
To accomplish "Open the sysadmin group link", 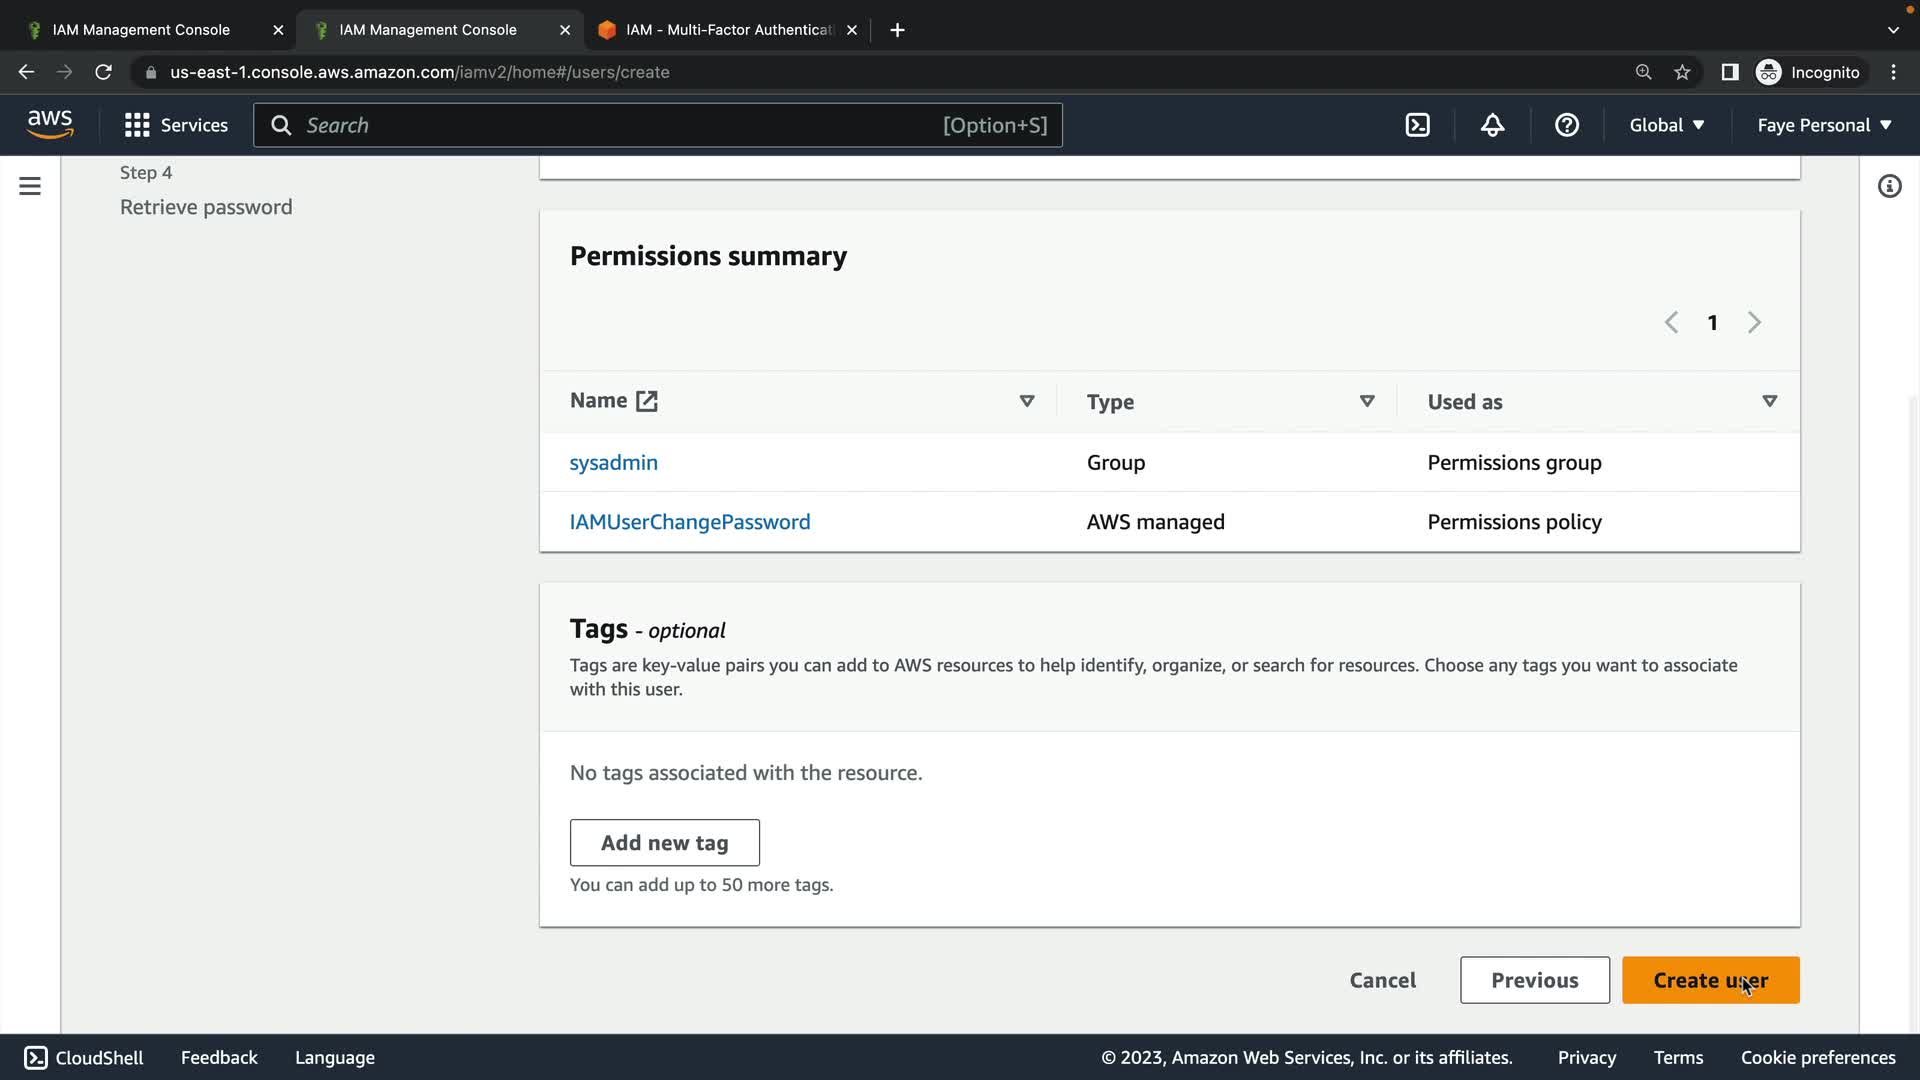I will click(x=613, y=463).
